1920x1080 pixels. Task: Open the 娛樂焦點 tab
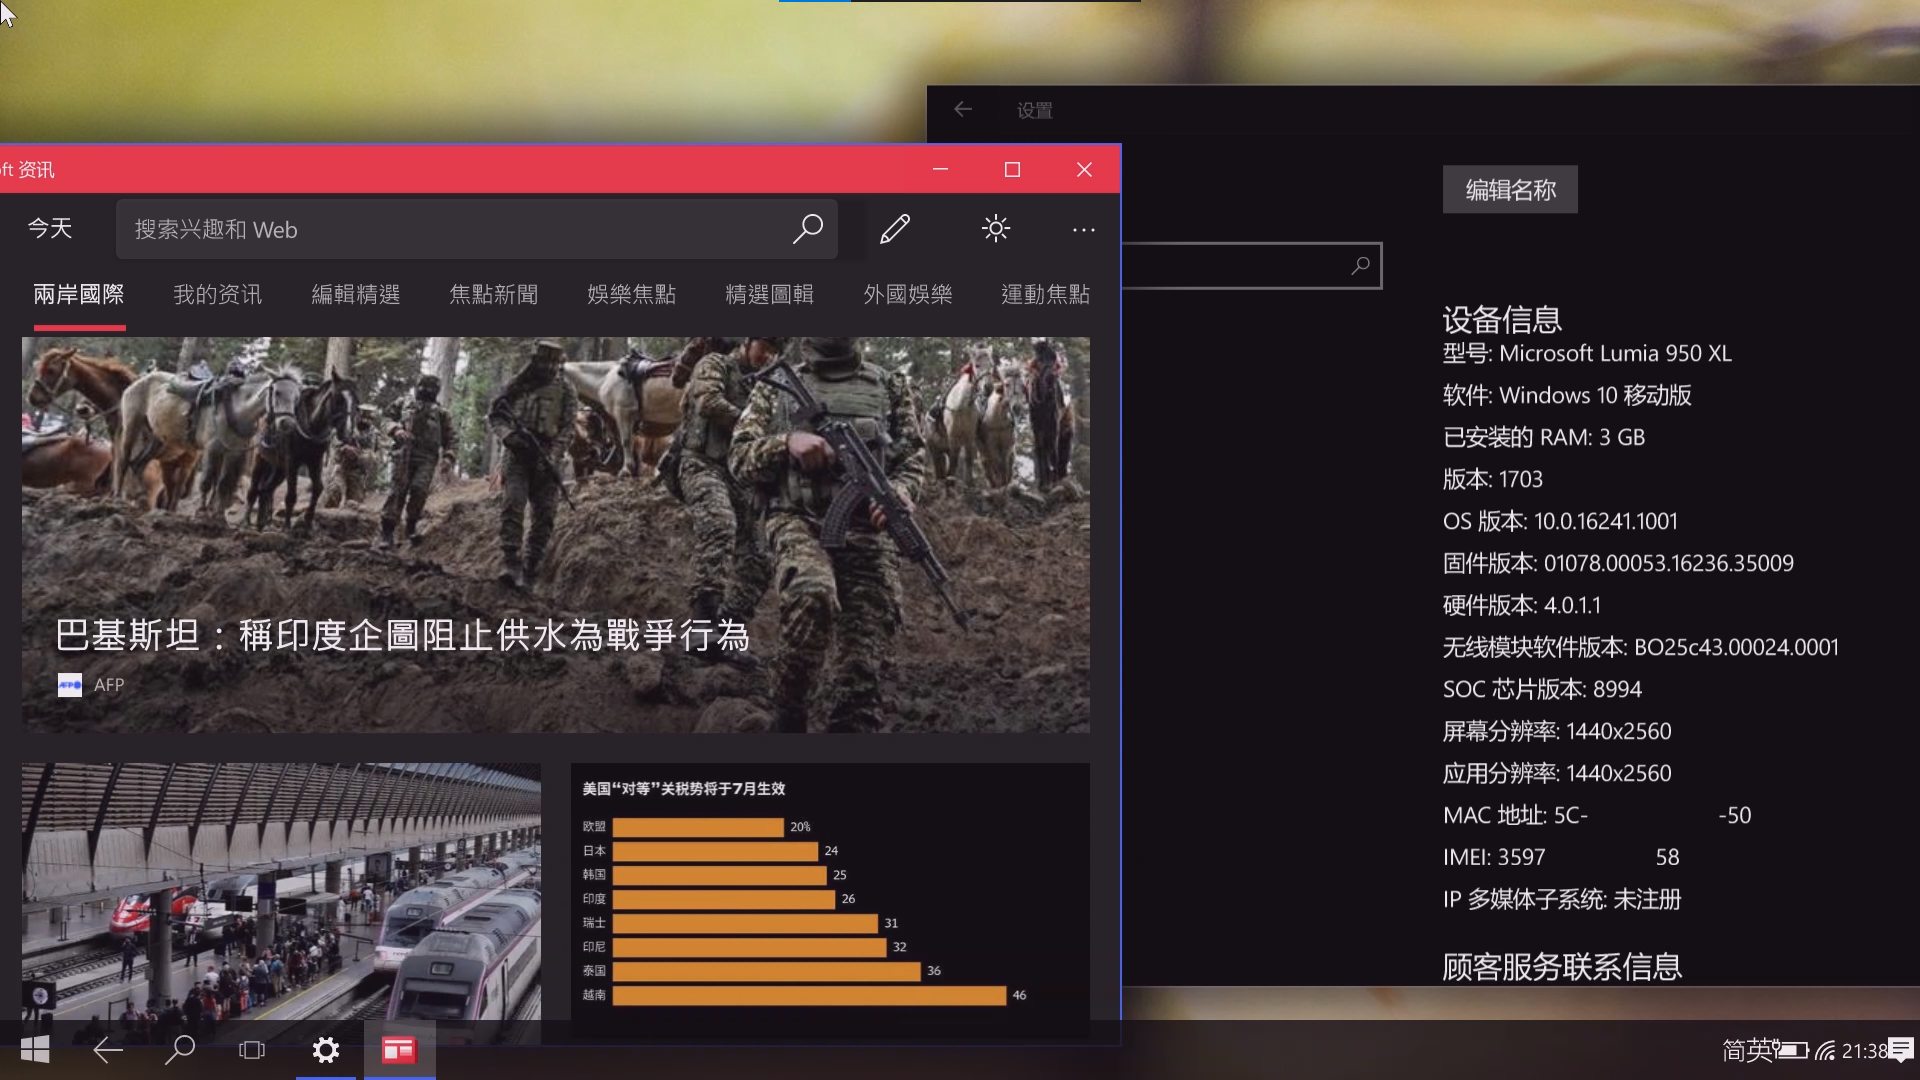[x=631, y=294]
